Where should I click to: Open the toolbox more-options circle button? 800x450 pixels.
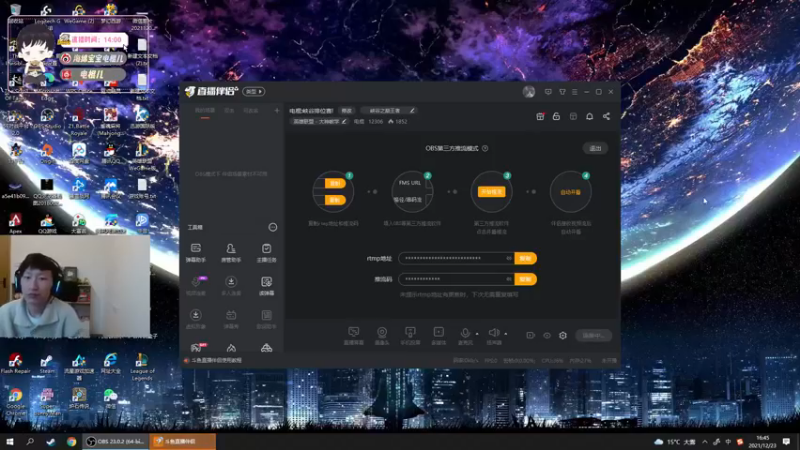point(273,227)
